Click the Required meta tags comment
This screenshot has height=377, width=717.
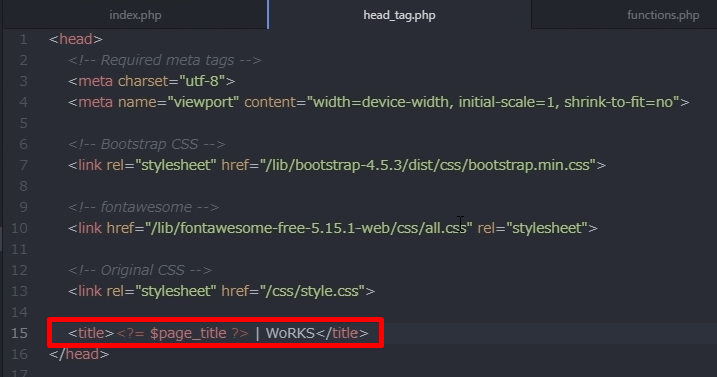click(x=165, y=60)
